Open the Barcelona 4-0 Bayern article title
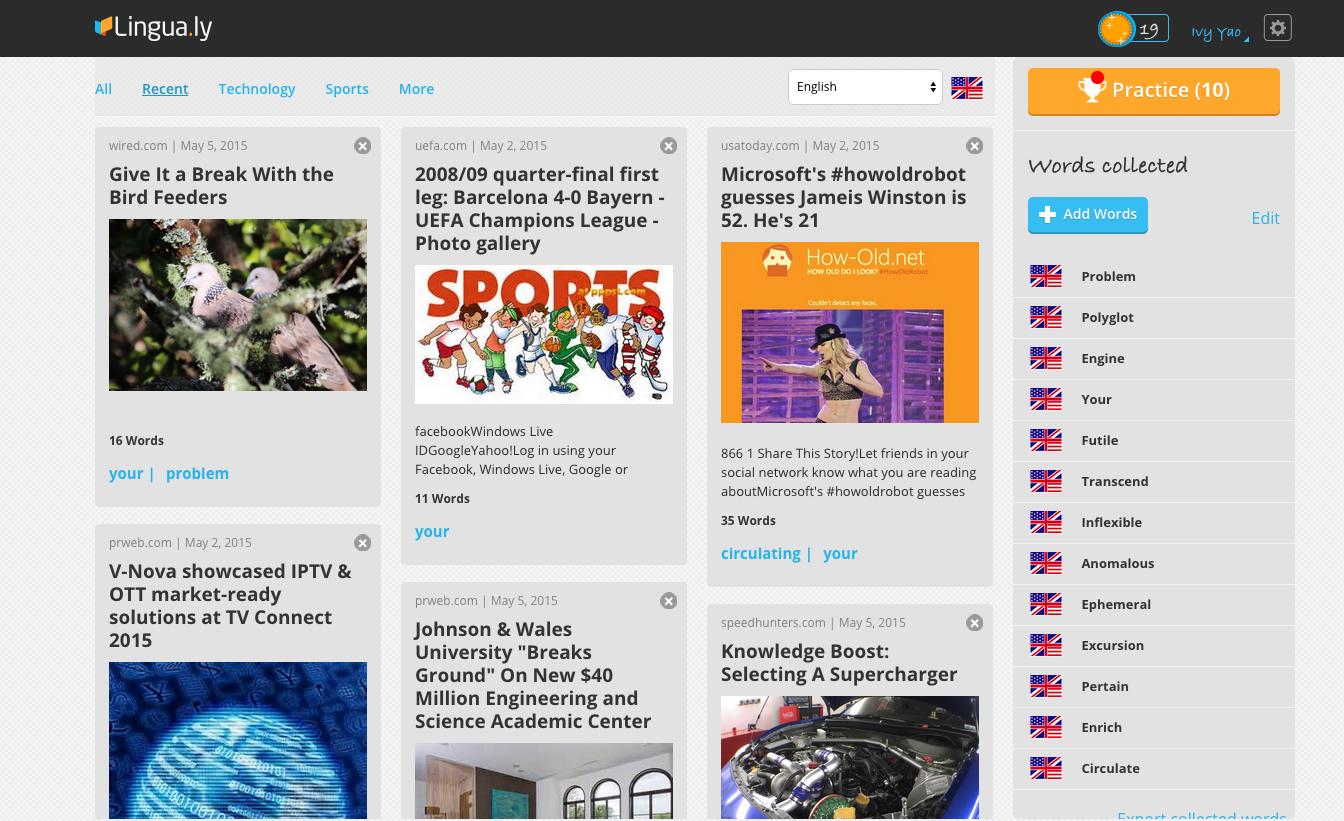 tap(540, 208)
